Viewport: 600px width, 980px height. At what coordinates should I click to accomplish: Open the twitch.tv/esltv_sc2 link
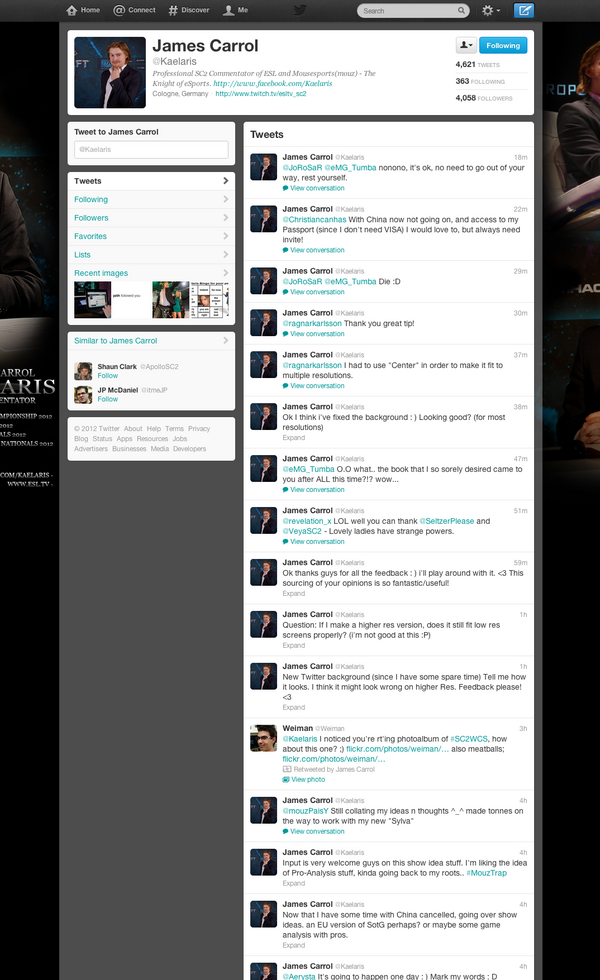pyautogui.click(x=261, y=94)
